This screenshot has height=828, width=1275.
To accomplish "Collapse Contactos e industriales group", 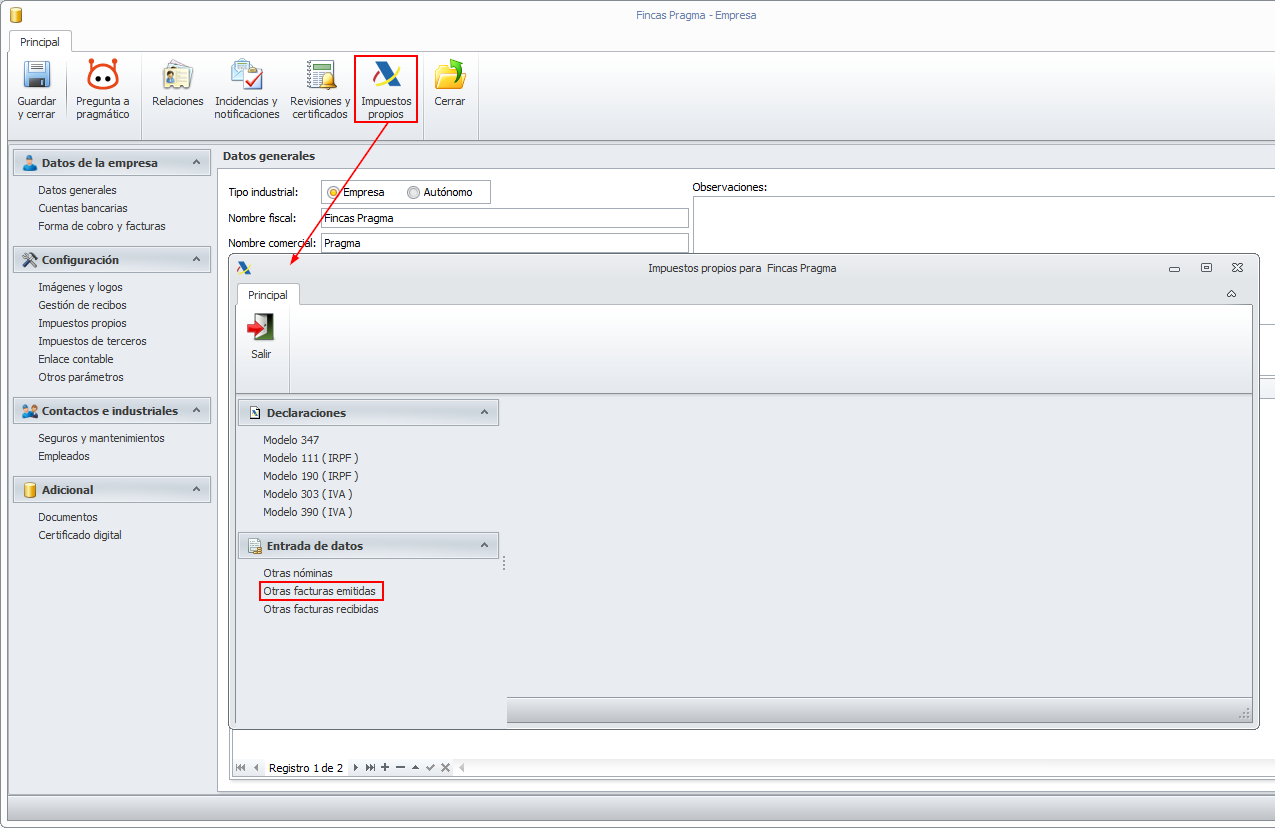I will pos(196,411).
